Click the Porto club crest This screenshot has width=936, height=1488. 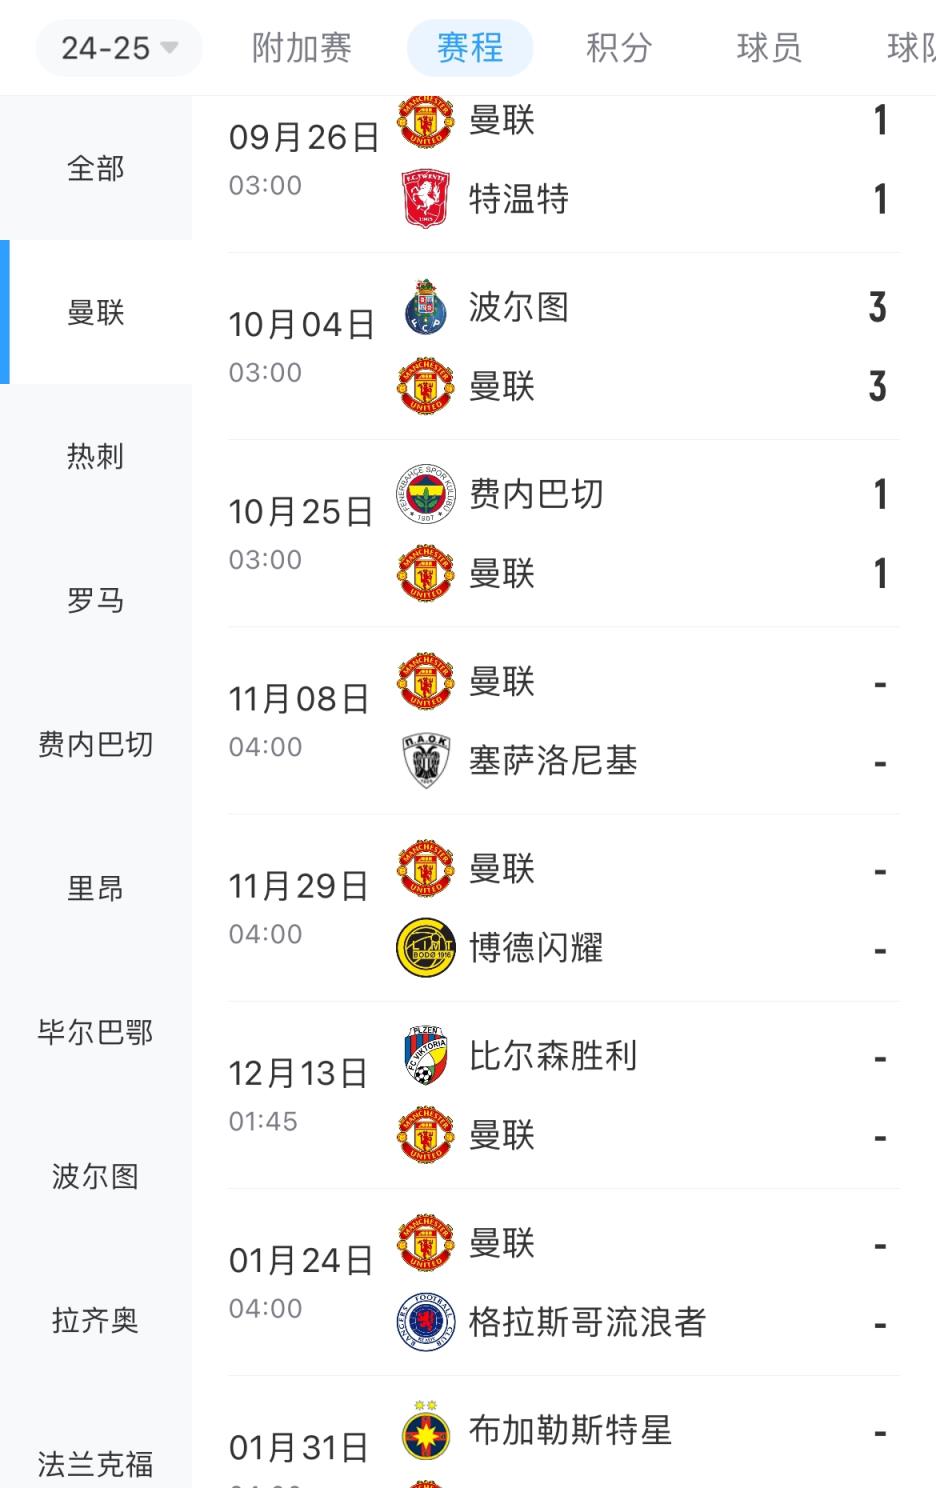426,307
